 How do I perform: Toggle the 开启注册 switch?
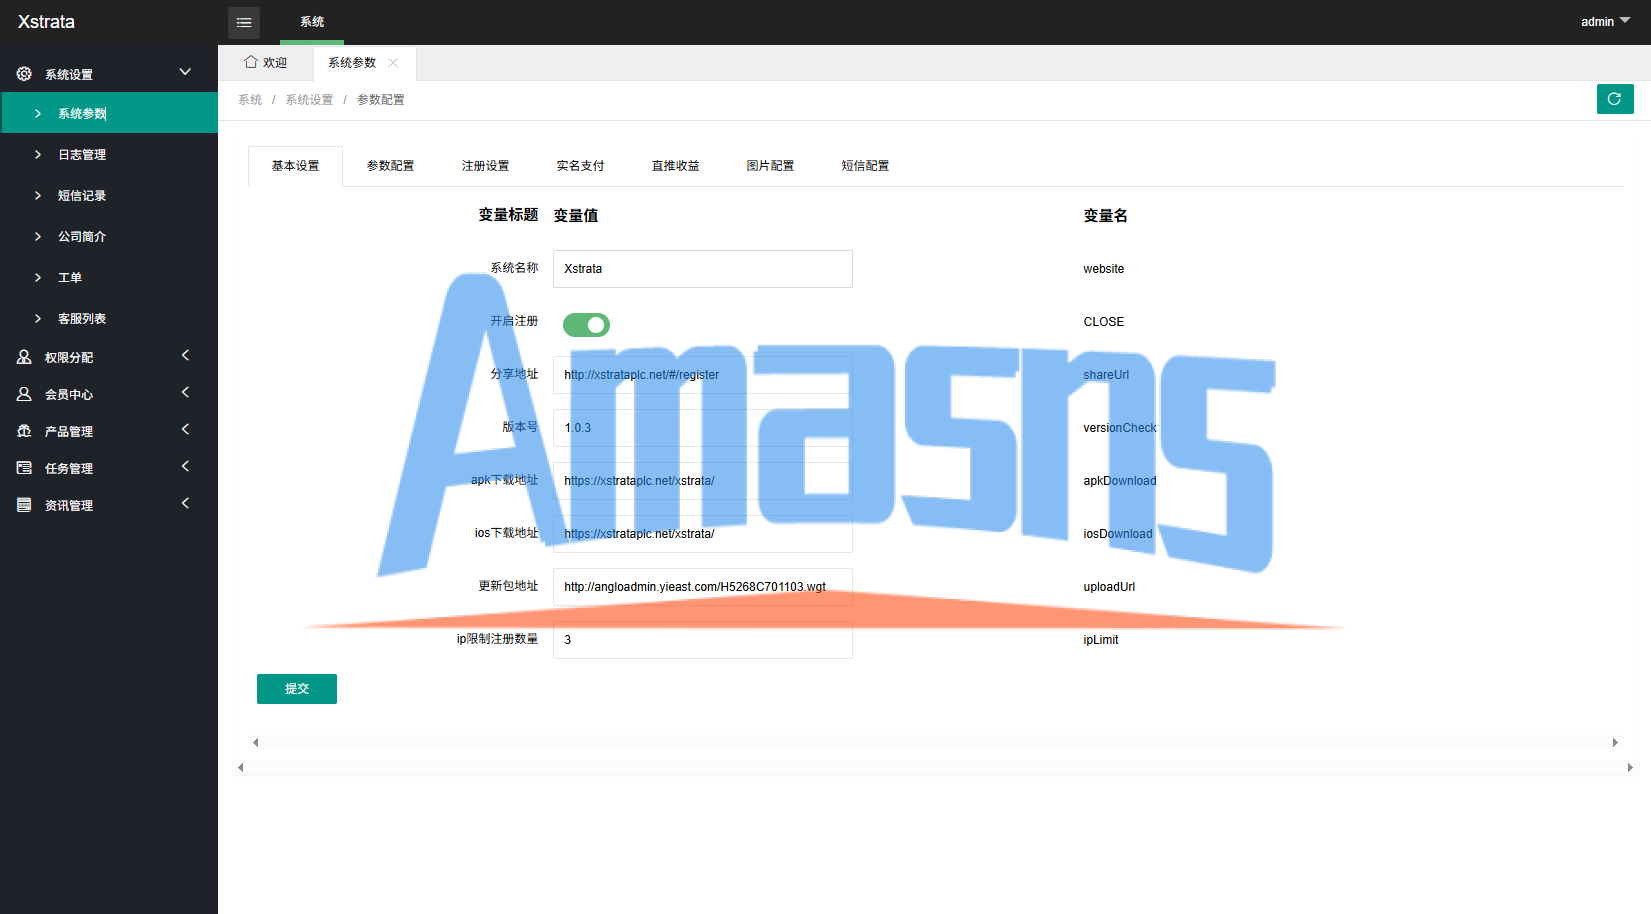[x=586, y=325]
